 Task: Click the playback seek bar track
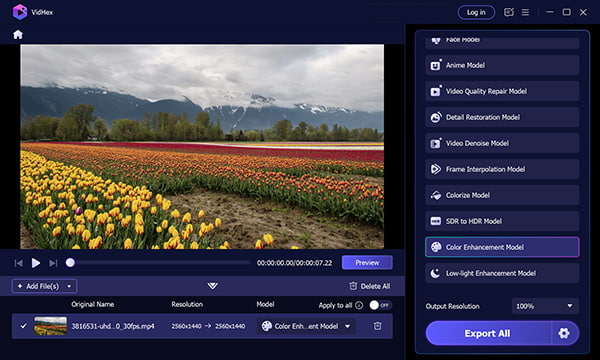click(161, 263)
